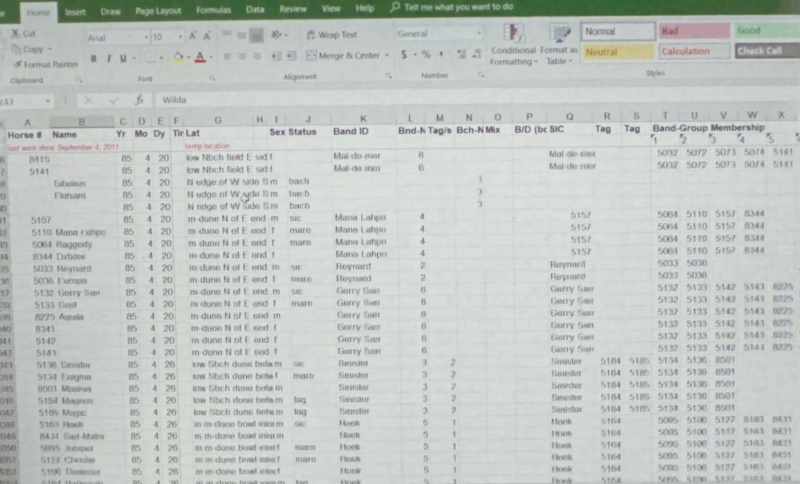Align cell text to the middle
The width and height of the screenshot is (800, 484).
tap(242, 35)
